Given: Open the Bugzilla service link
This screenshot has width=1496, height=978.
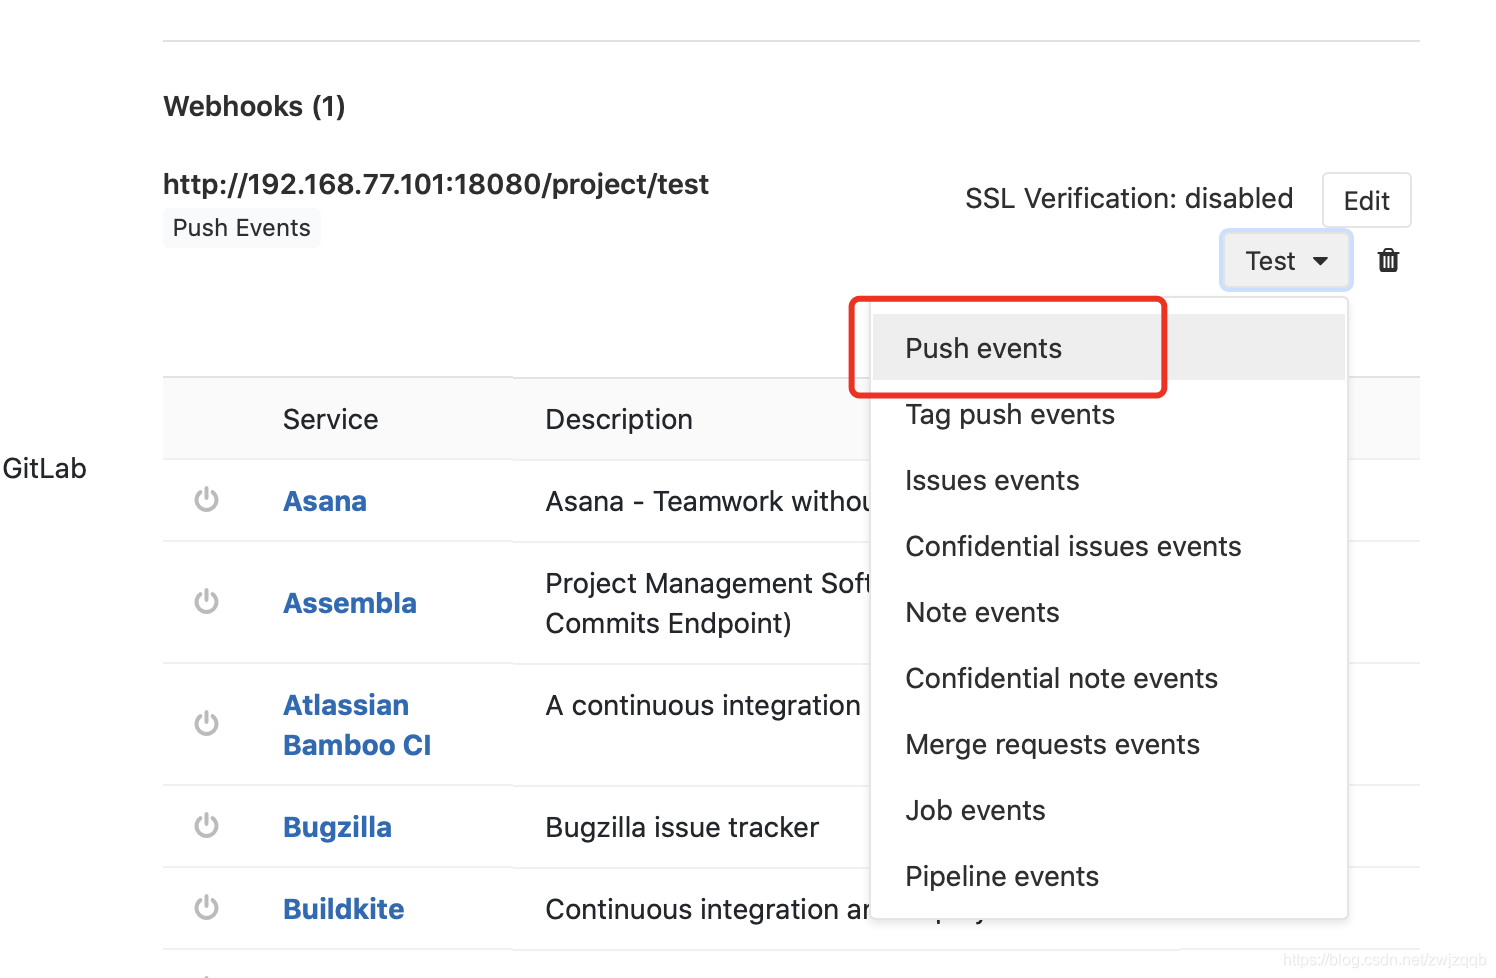Looking at the screenshot, I should click(x=337, y=827).
